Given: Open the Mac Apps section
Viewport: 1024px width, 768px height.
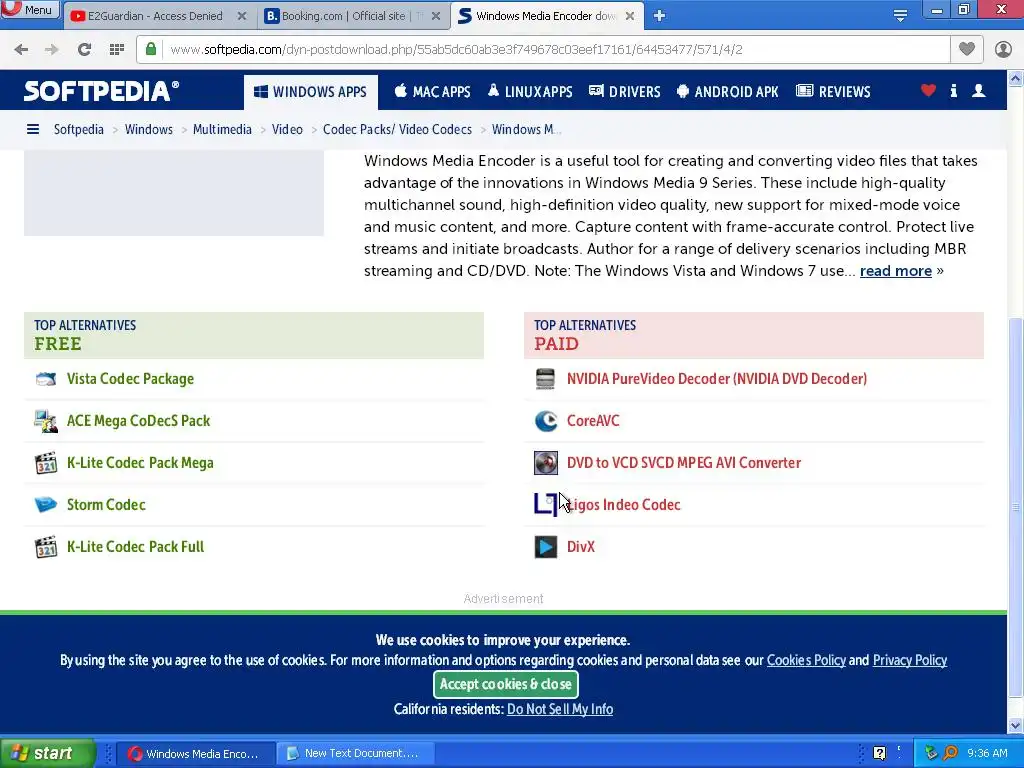Looking at the screenshot, I should click(x=432, y=92).
